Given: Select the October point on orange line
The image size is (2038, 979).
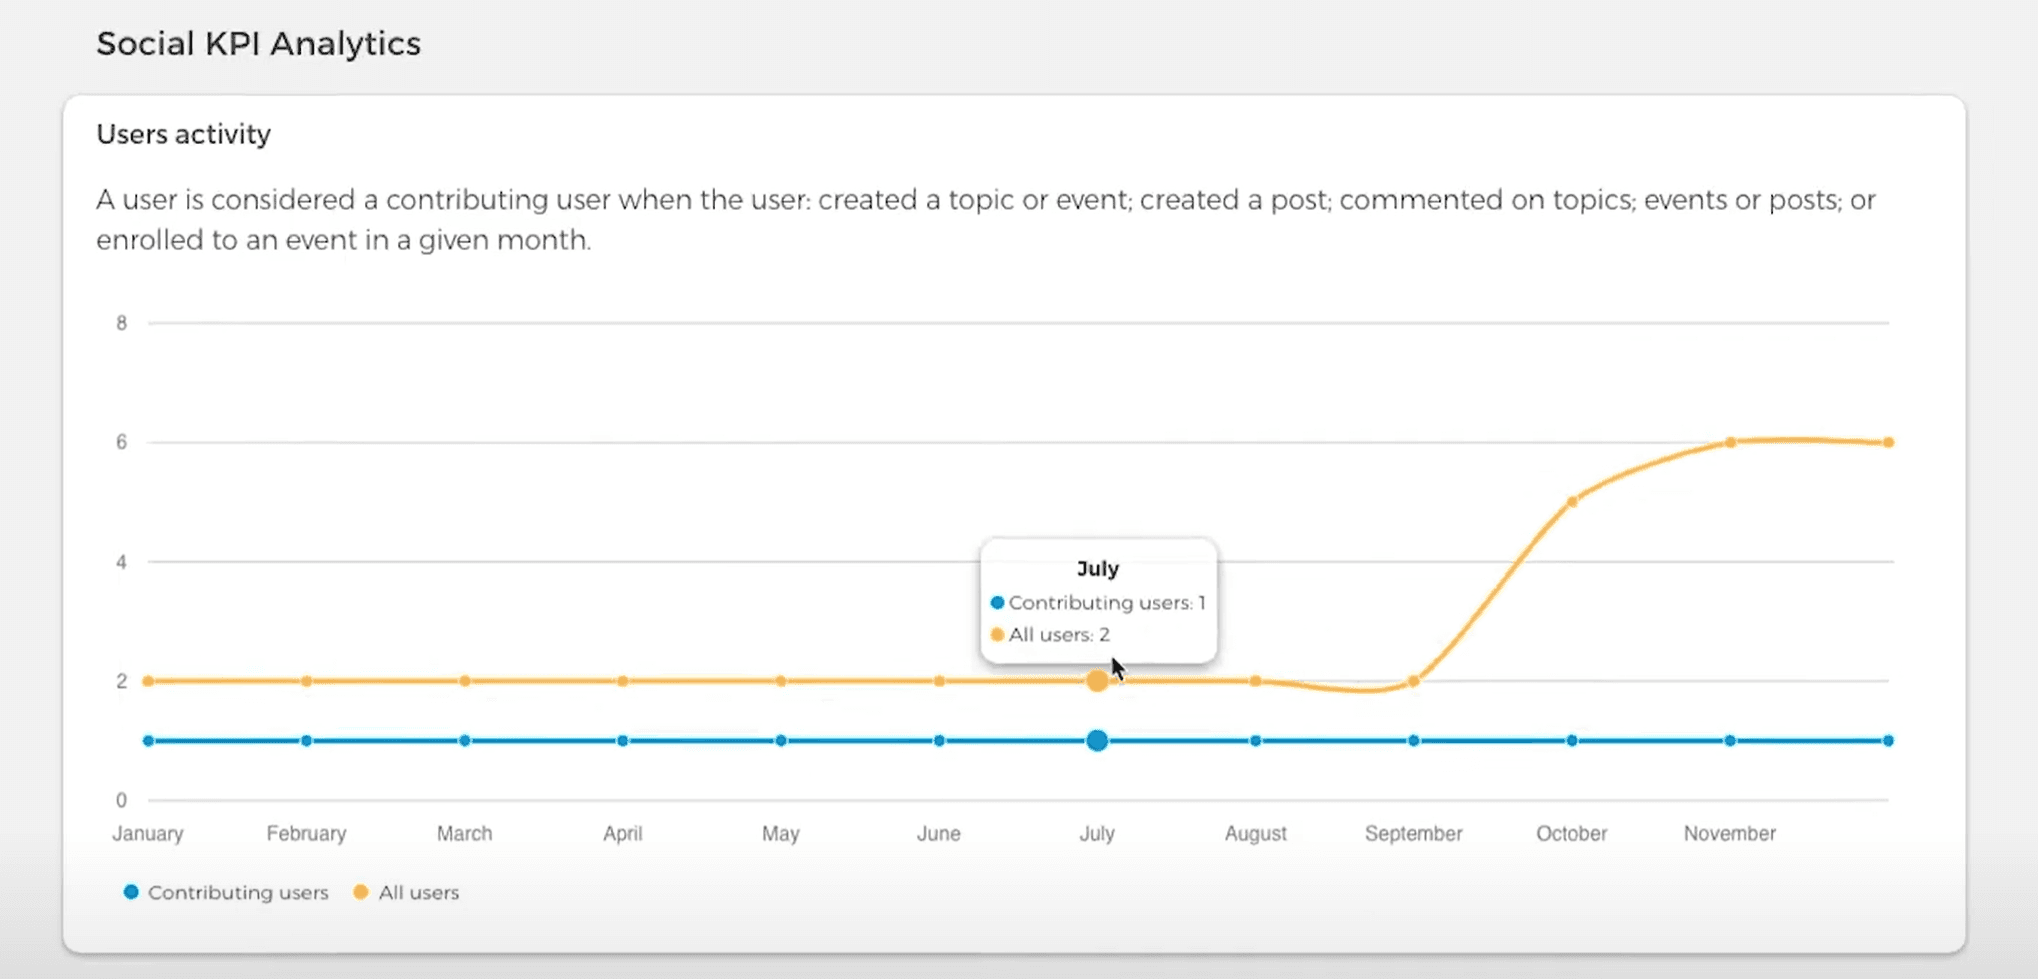Looking at the screenshot, I should click(1572, 501).
